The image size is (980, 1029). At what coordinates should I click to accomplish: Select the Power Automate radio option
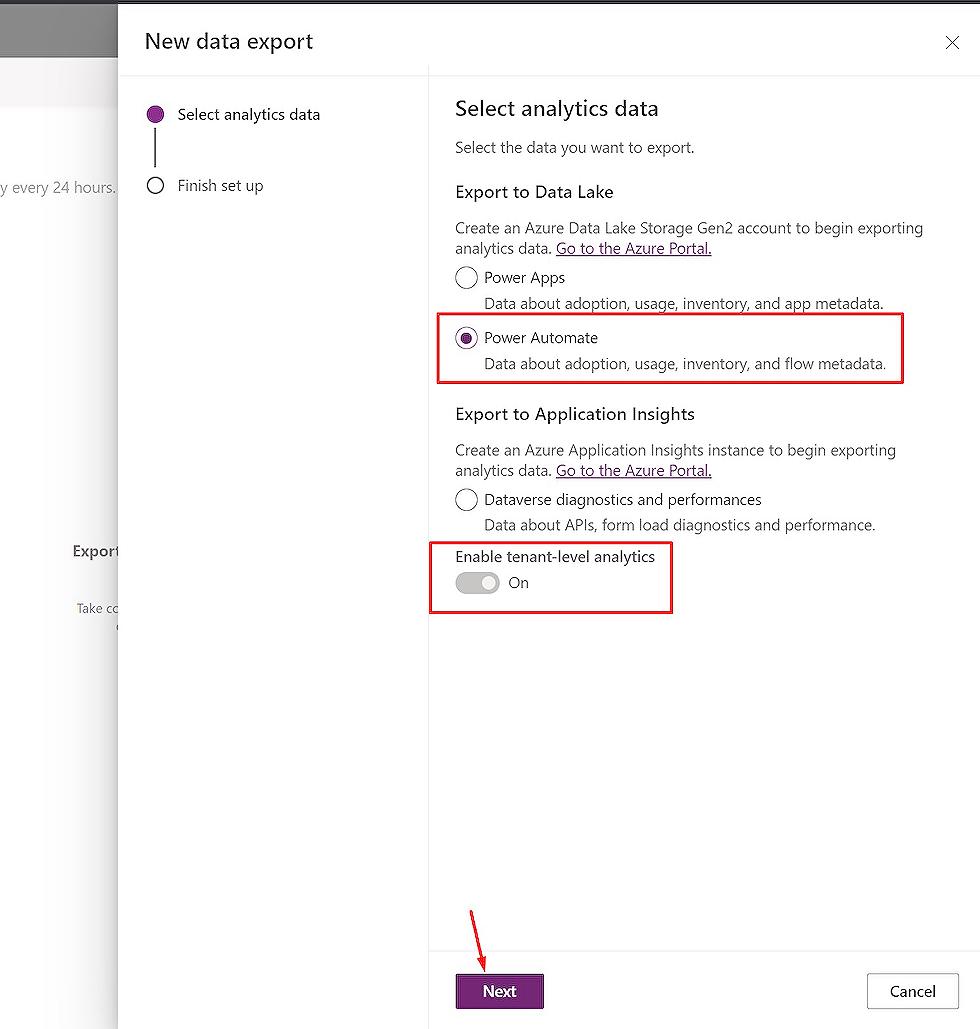point(466,338)
